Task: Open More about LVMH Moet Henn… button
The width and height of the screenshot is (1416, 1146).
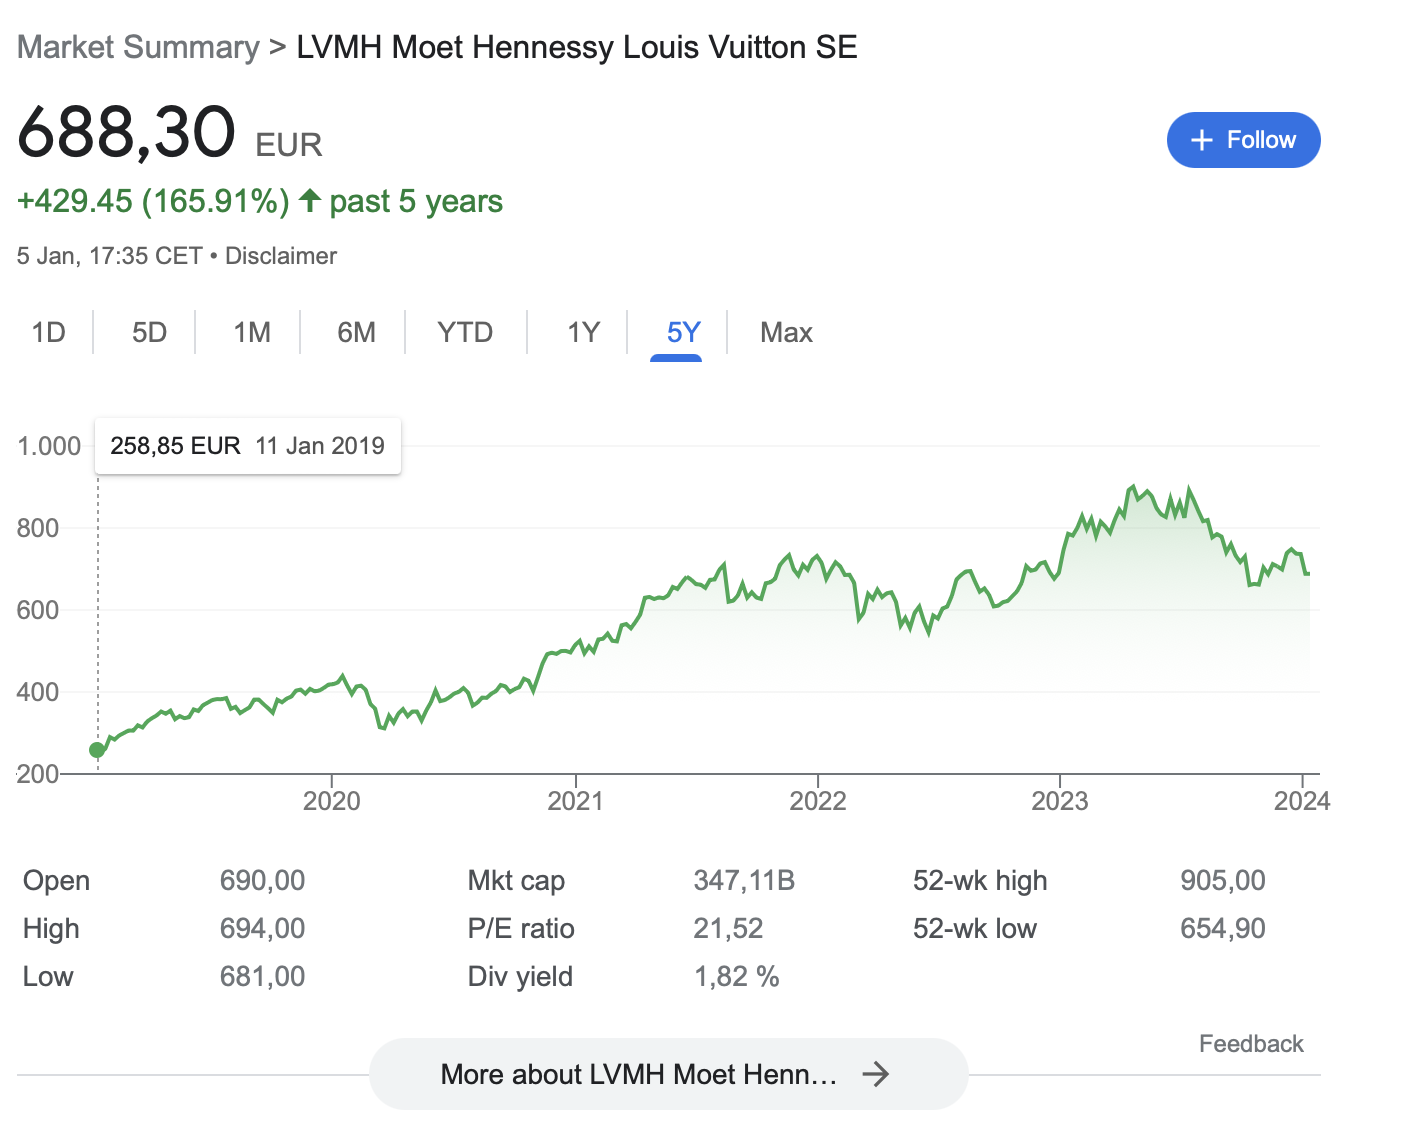Action: (668, 1074)
